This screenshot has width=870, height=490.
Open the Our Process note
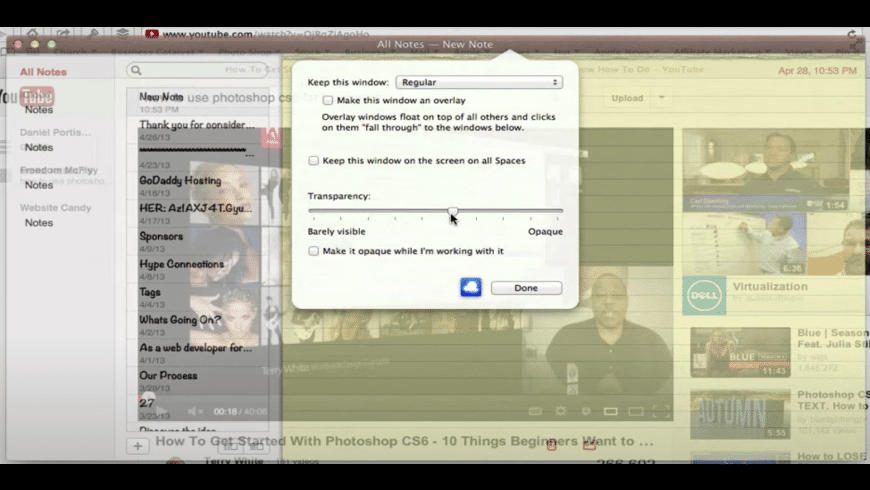point(198,381)
